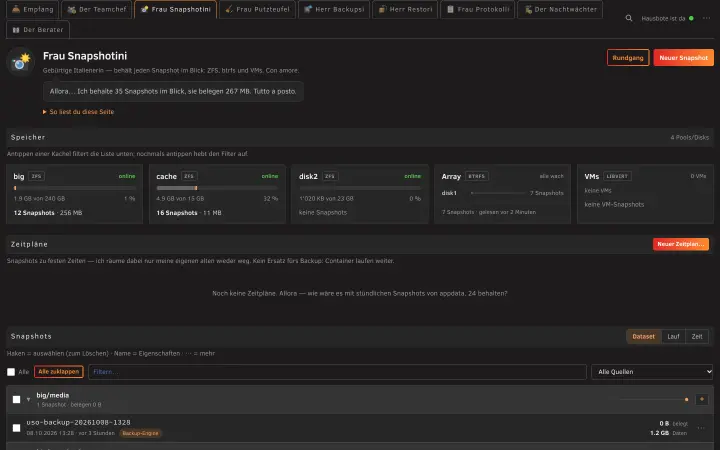Image resolution: width=720 pixels, height=450 pixels.
Task: Group snapshots by Dataset
Action: click(x=643, y=337)
